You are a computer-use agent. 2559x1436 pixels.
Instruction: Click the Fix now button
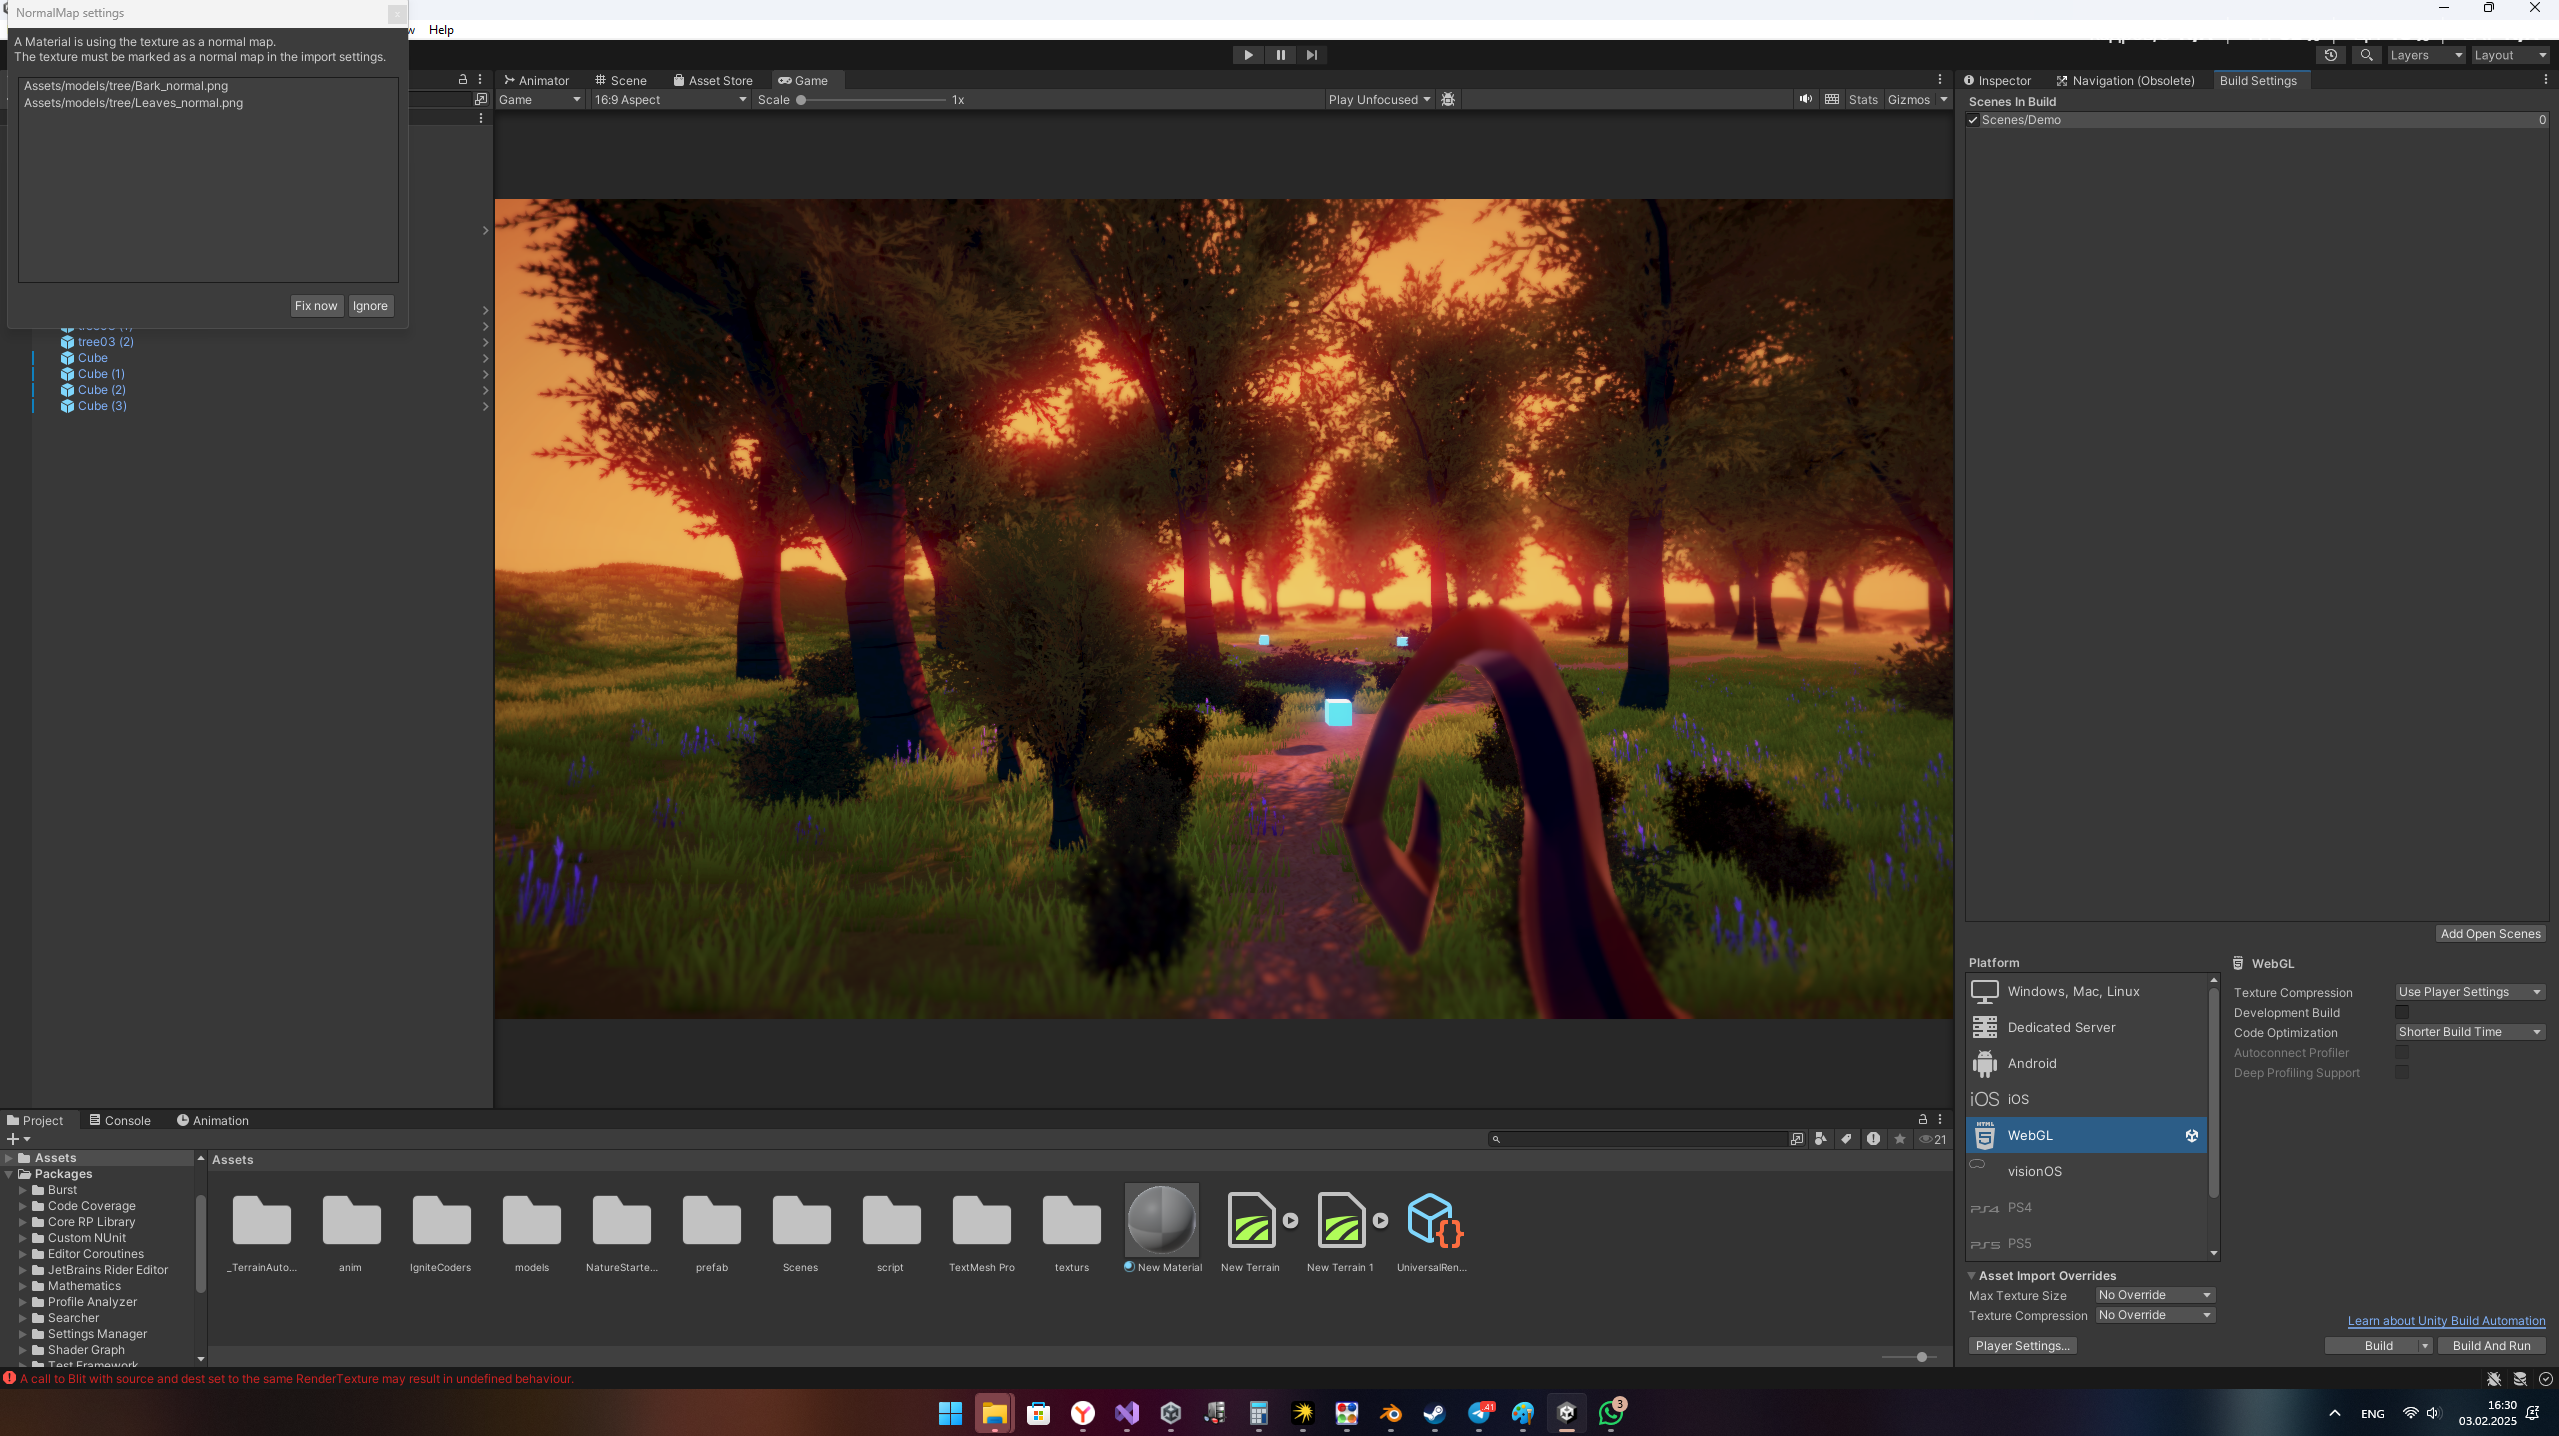[x=316, y=306]
